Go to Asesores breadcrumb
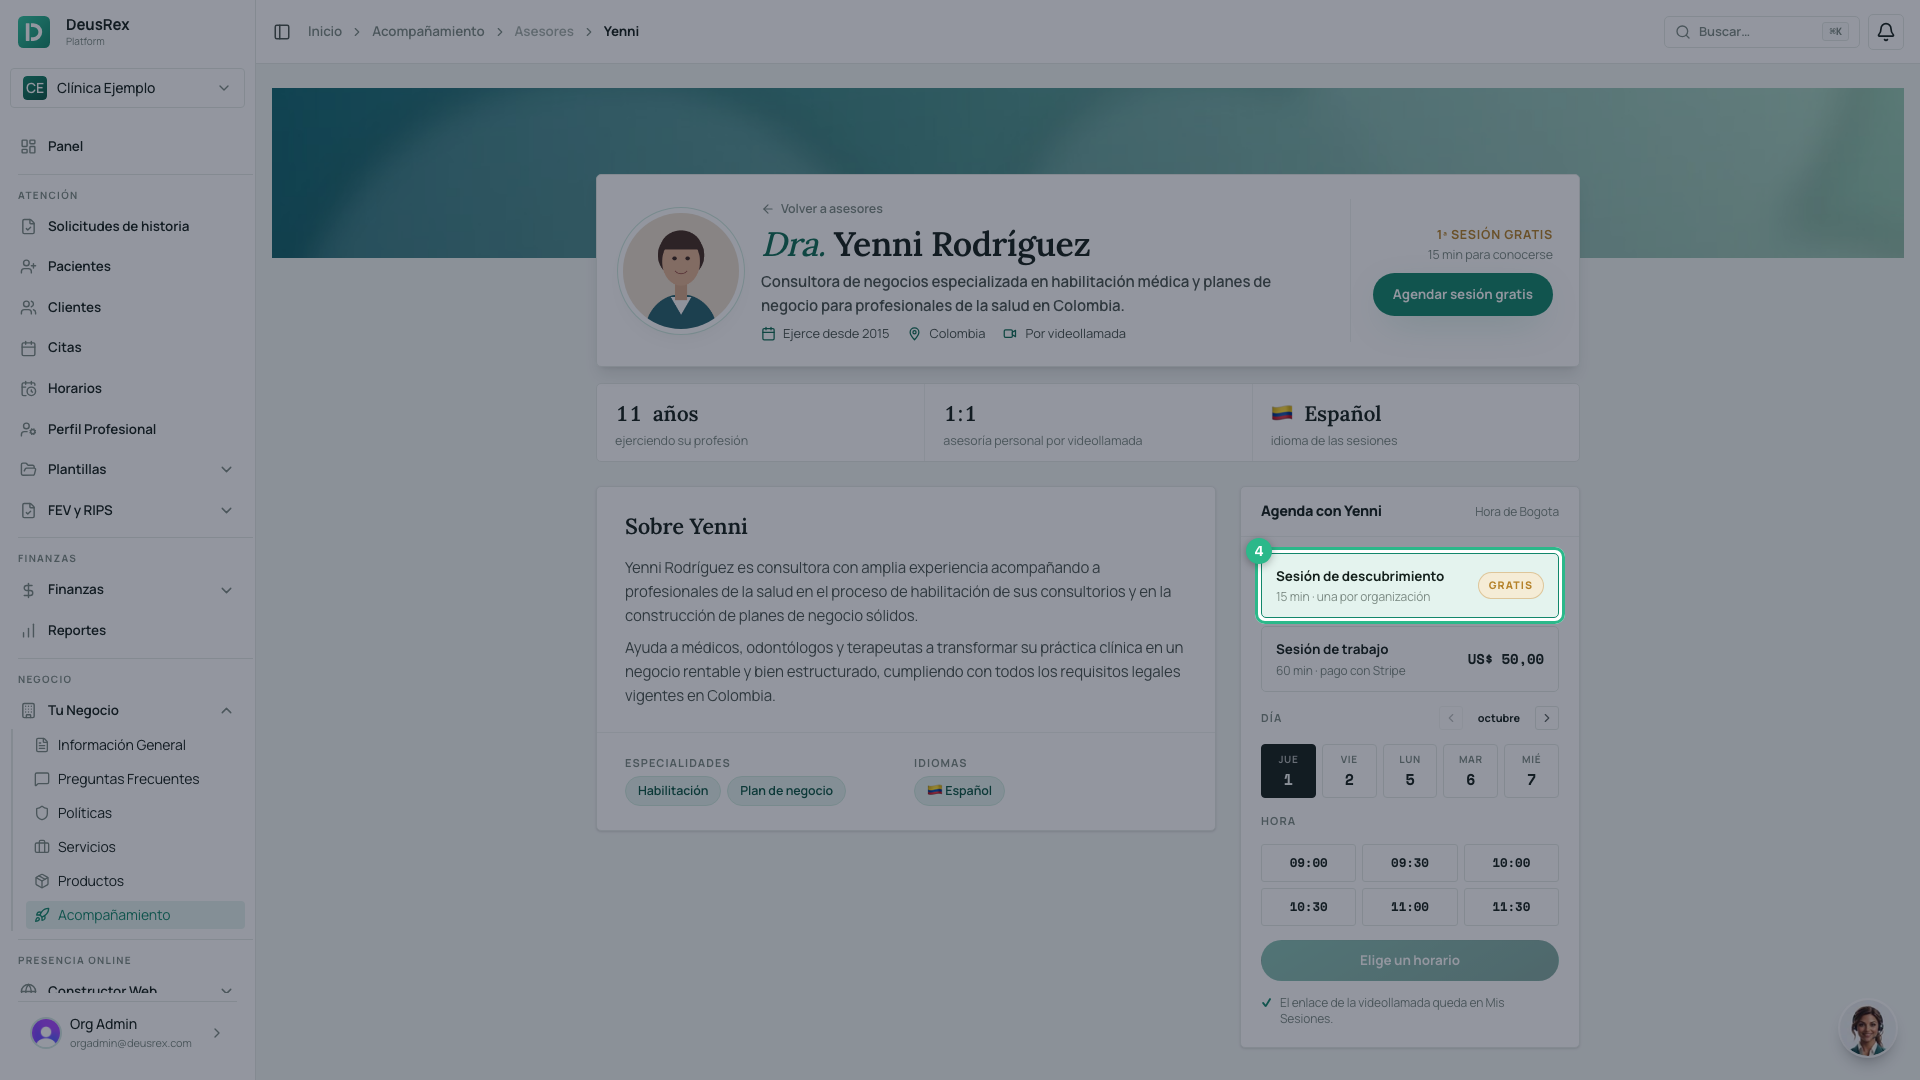The image size is (1920, 1080). point(544,32)
